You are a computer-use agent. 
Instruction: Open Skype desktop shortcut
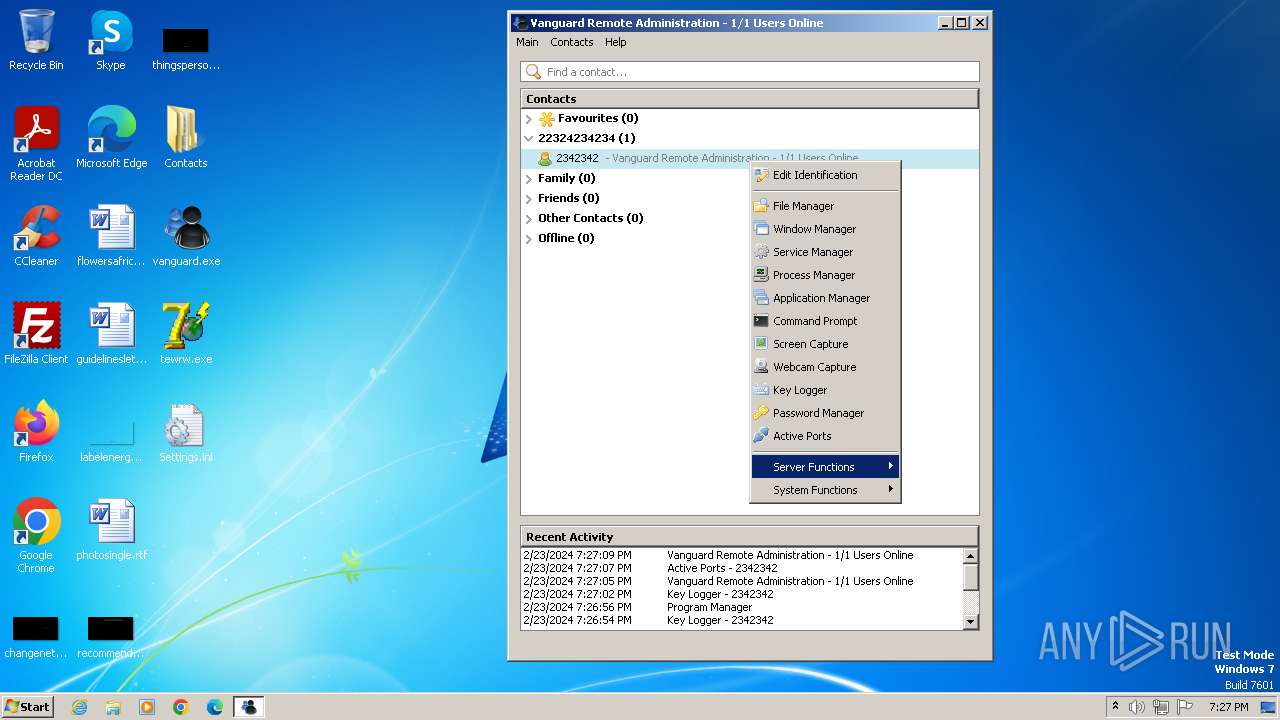pos(110,40)
